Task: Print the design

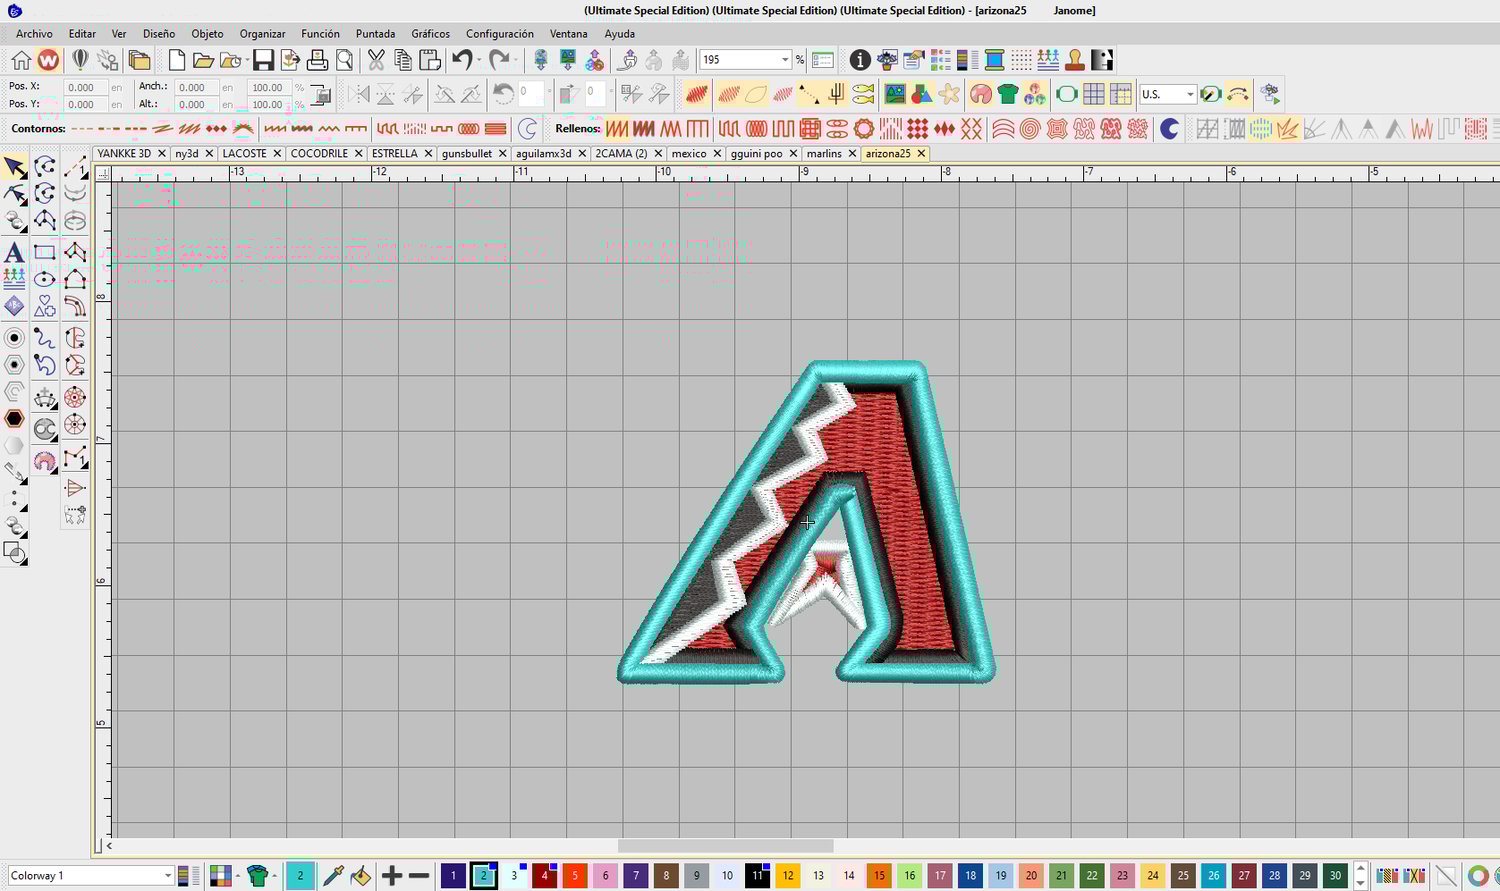Action: coord(317,60)
